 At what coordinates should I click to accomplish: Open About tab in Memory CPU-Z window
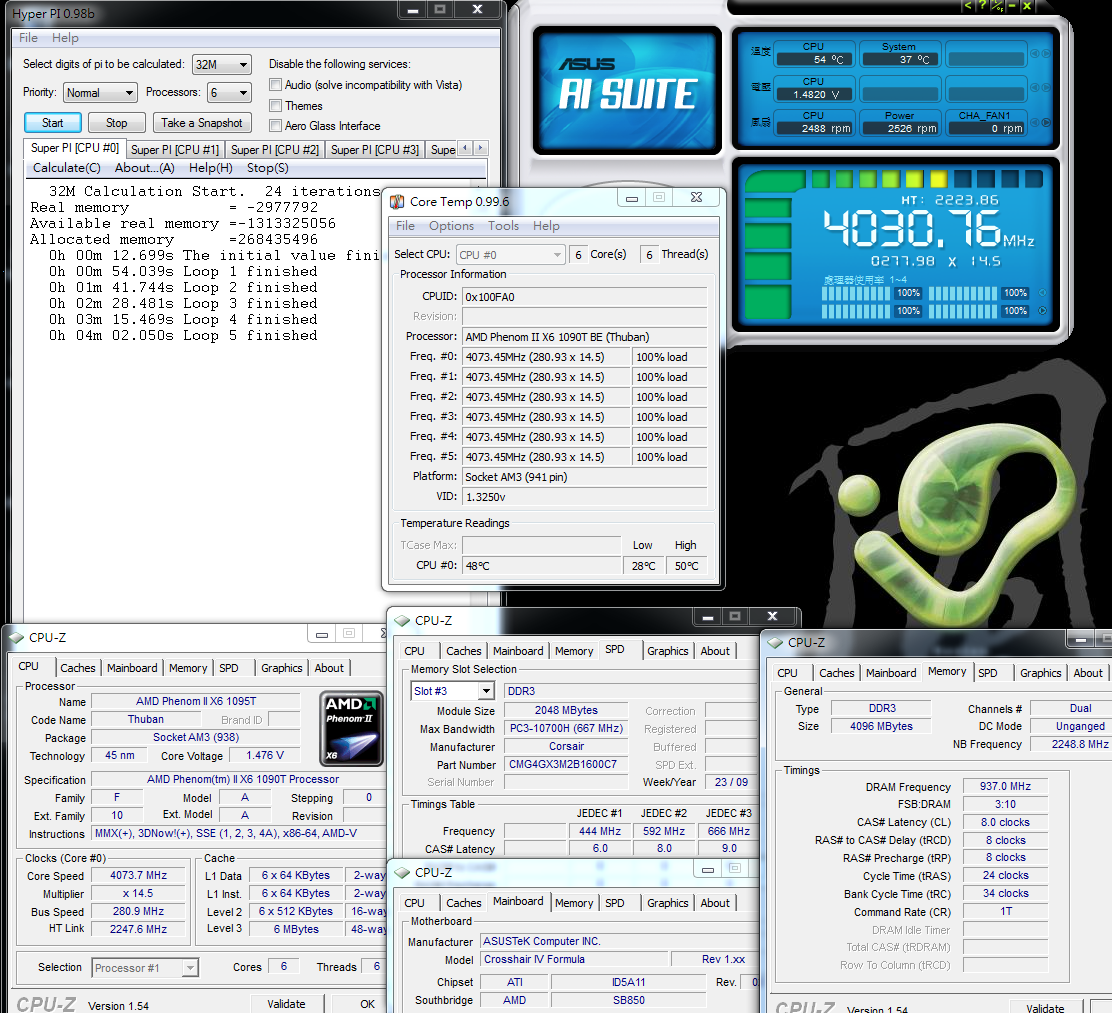pyautogui.click(x=1087, y=673)
